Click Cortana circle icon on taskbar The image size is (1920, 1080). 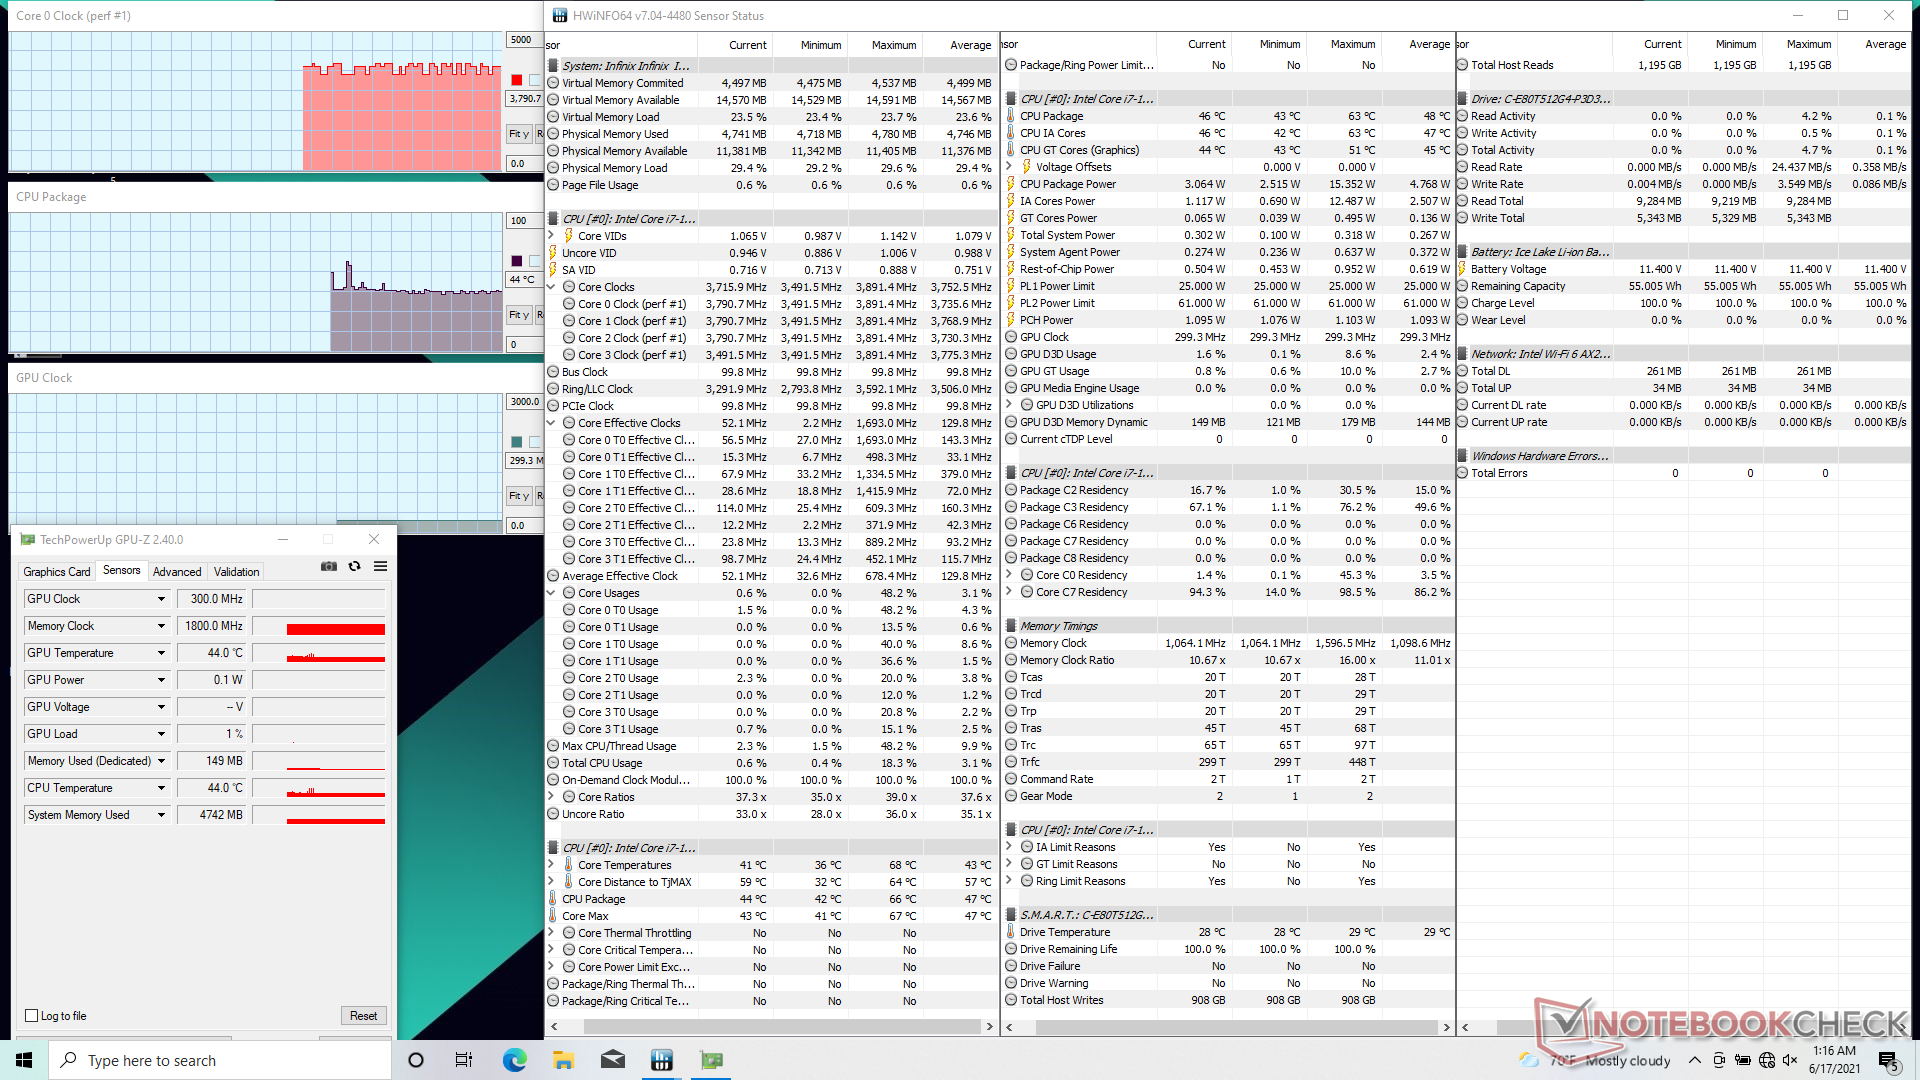pos(416,1060)
